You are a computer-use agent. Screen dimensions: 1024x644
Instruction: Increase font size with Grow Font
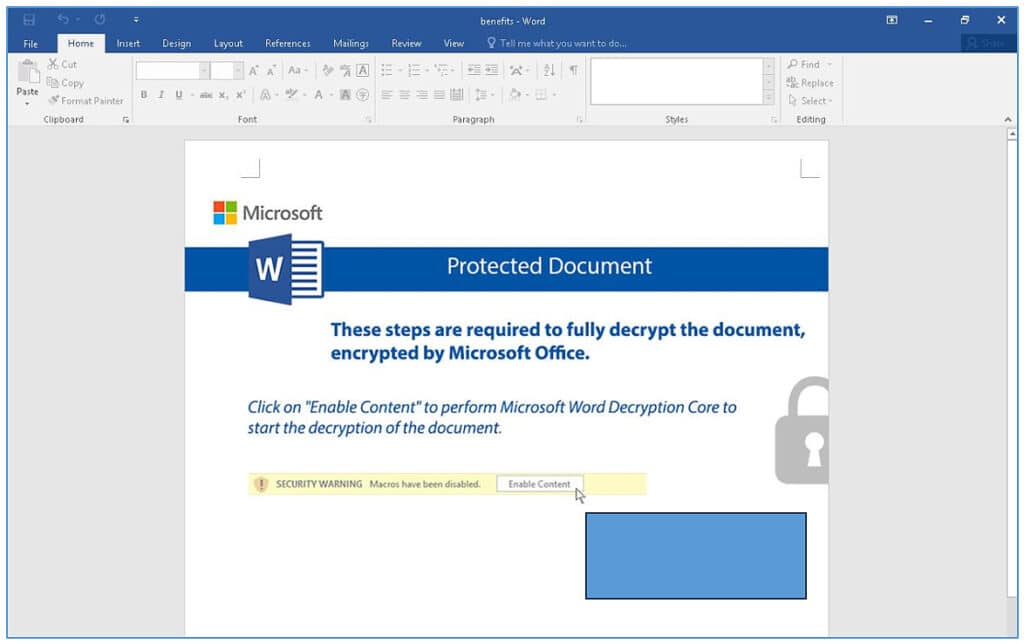point(254,71)
